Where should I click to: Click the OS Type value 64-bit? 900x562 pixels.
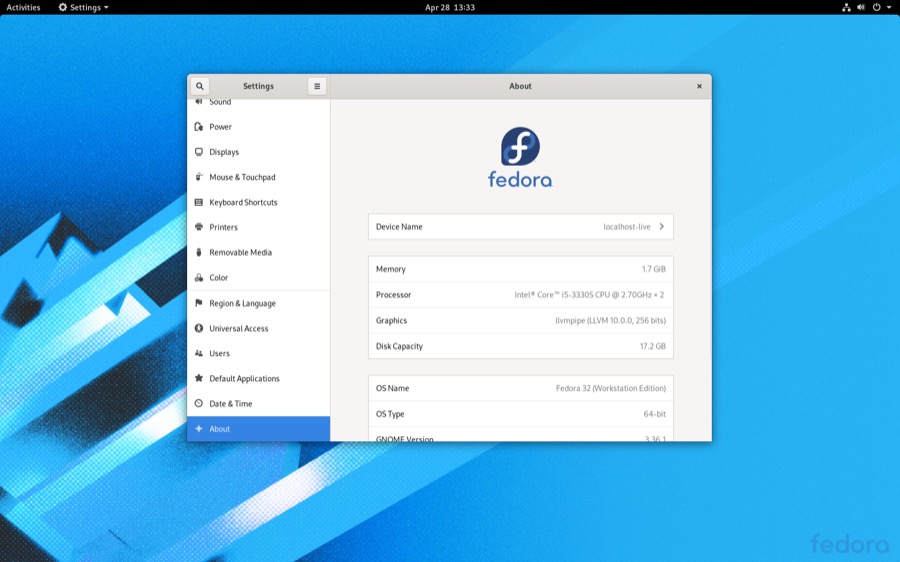654,414
